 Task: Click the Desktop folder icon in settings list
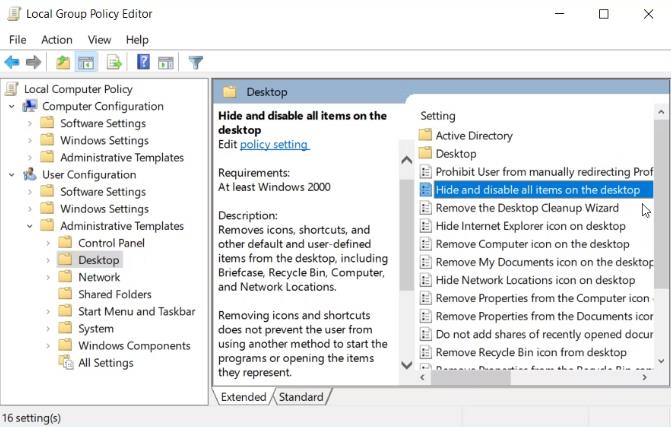[x=425, y=153]
